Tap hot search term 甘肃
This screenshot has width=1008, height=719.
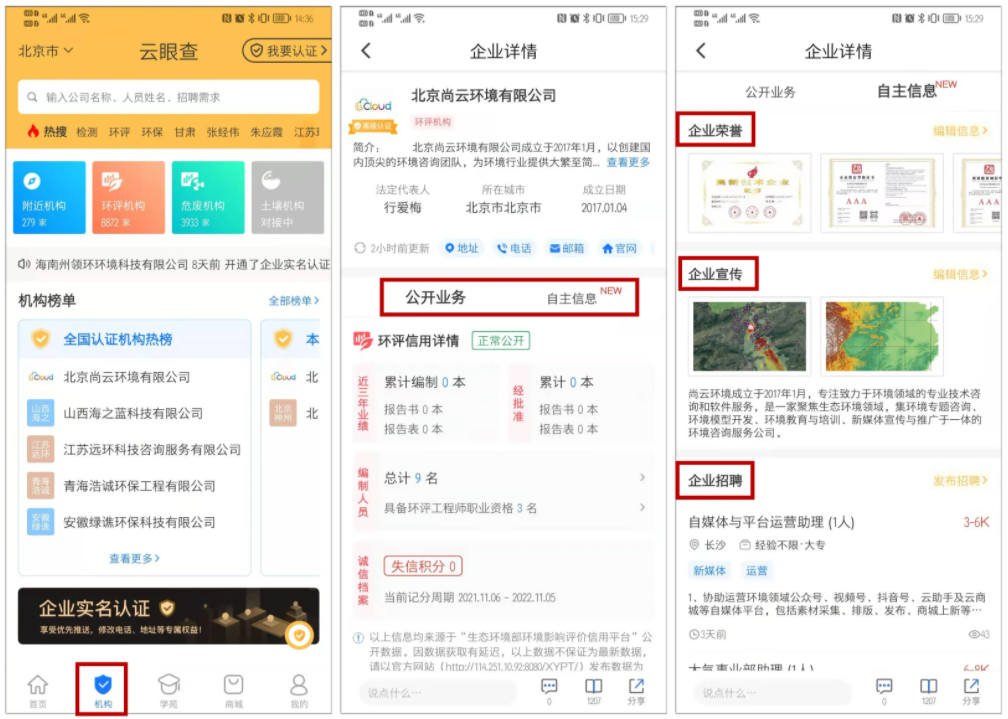click(184, 132)
